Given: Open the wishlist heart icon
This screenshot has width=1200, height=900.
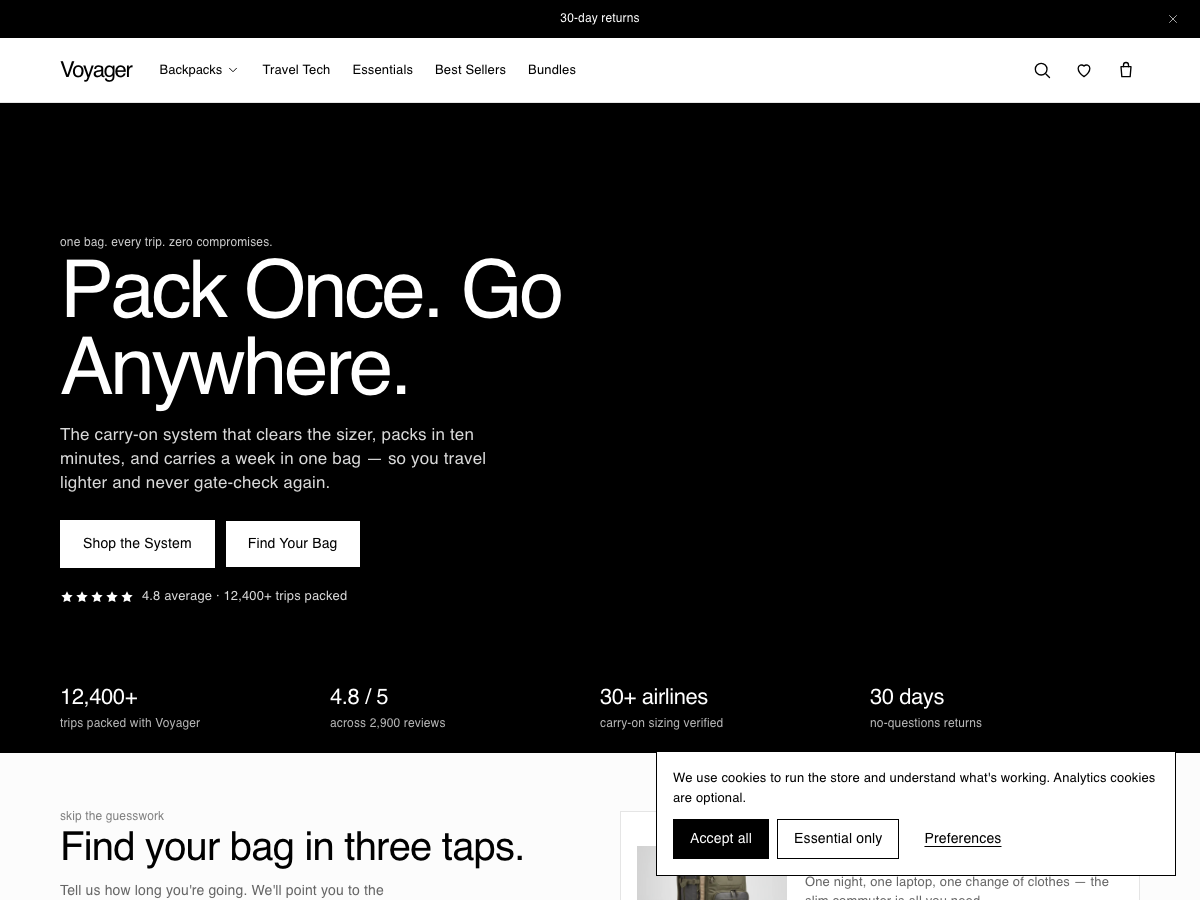Looking at the screenshot, I should pos(1084,70).
